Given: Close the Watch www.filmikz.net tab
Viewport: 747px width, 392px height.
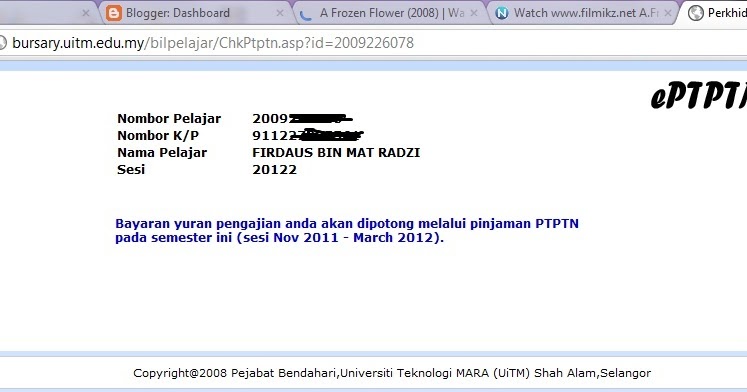Looking at the screenshot, I should click(668, 13).
